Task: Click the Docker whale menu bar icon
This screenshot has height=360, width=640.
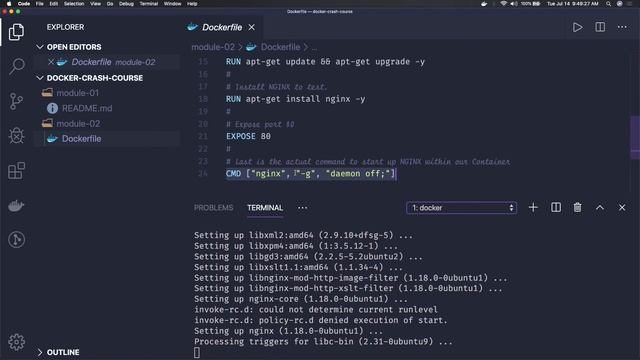Action: pos(484,4)
